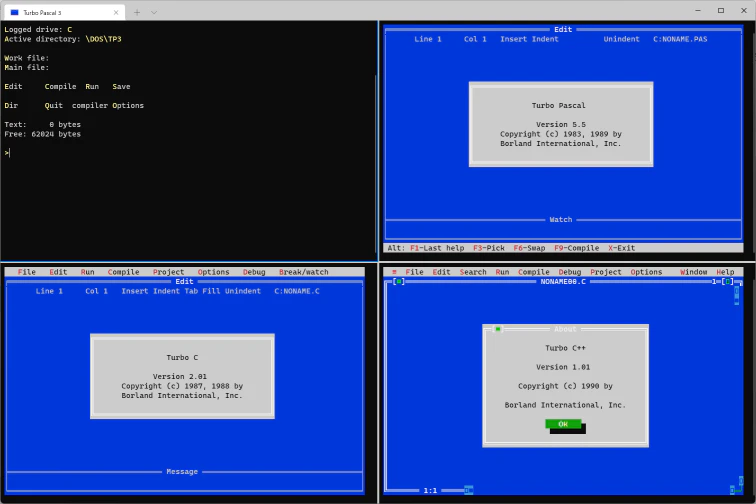Open the Help menu in Turbo C++
Image resolution: width=756 pixels, height=504 pixels.
[x=725, y=272]
